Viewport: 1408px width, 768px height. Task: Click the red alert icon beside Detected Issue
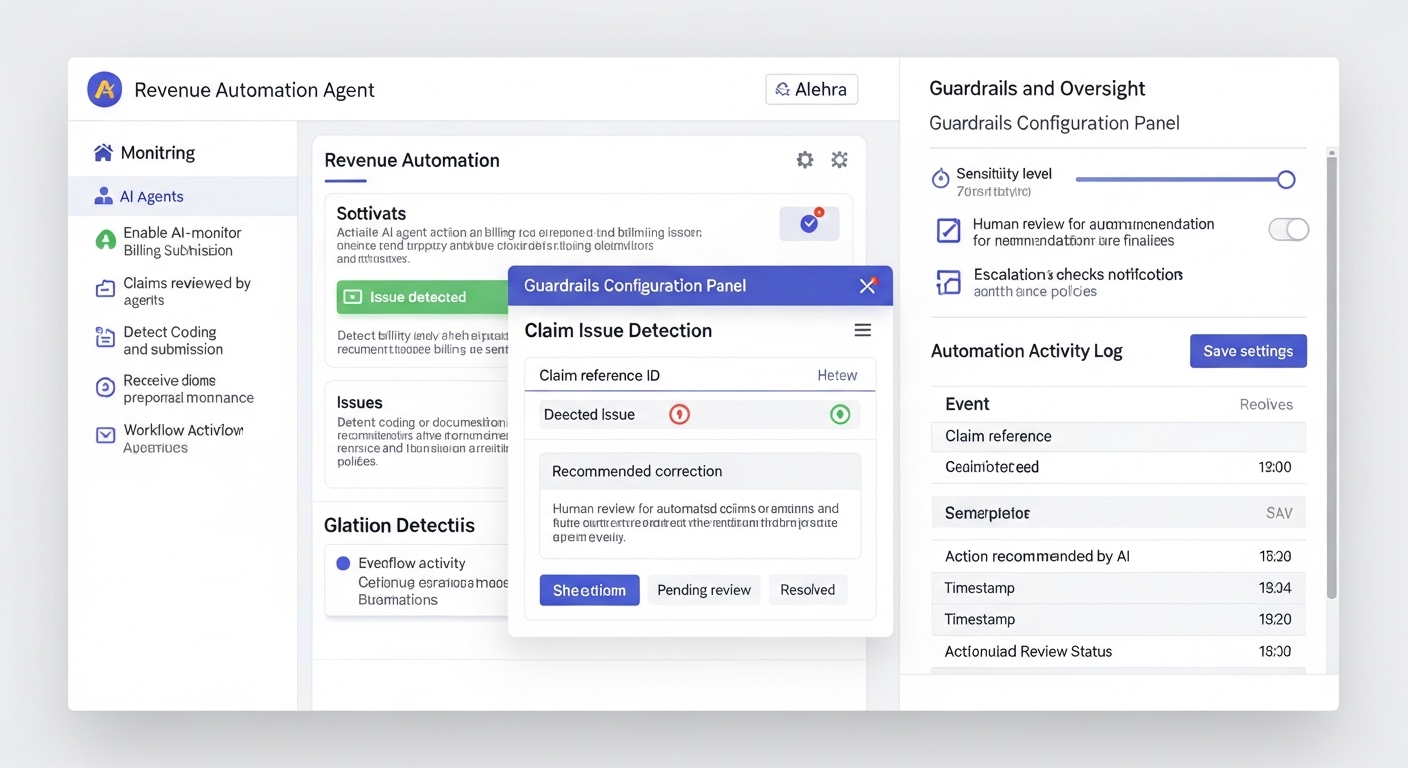(x=679, y=414)
